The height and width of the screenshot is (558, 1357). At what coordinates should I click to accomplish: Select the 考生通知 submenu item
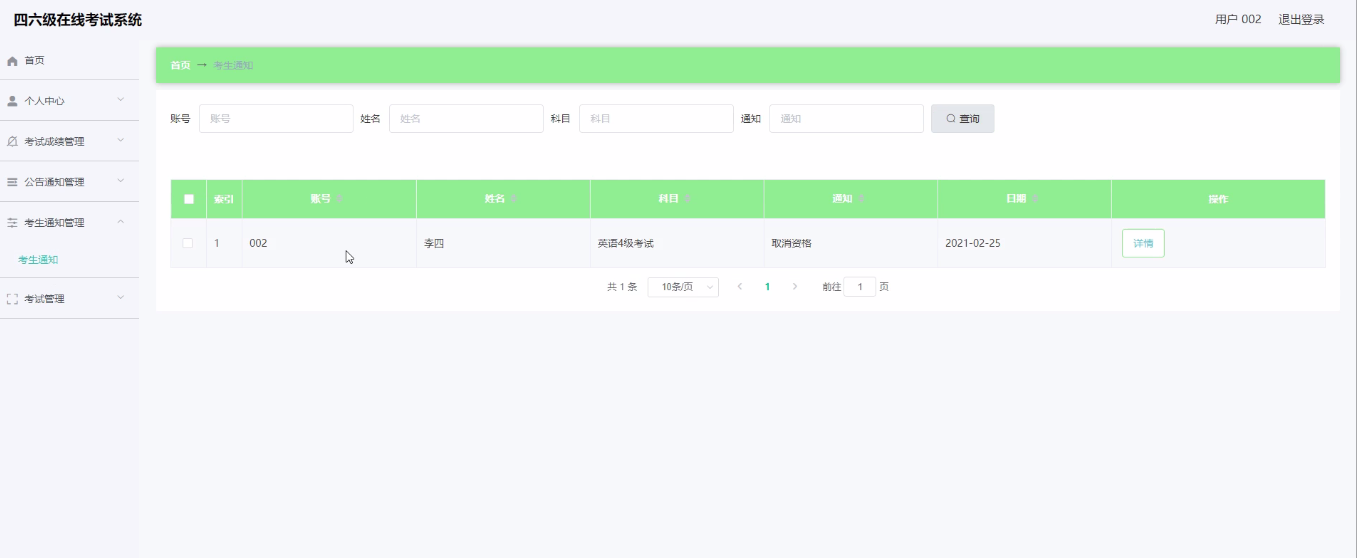[x=38, y=260]
